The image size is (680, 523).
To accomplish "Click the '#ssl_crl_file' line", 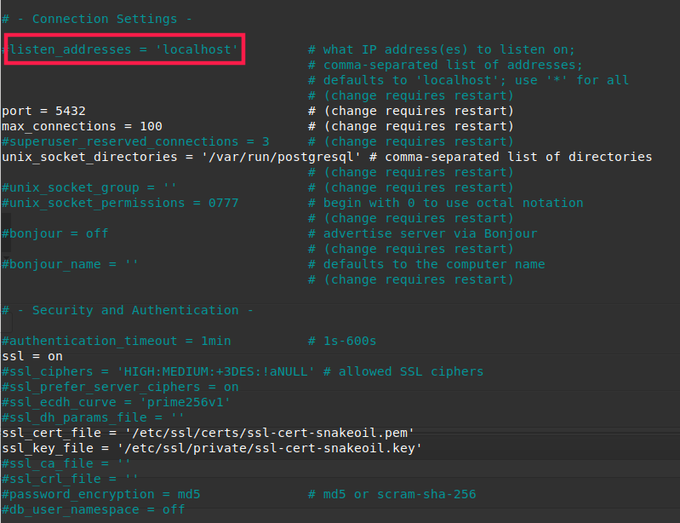I will point(70,479).
